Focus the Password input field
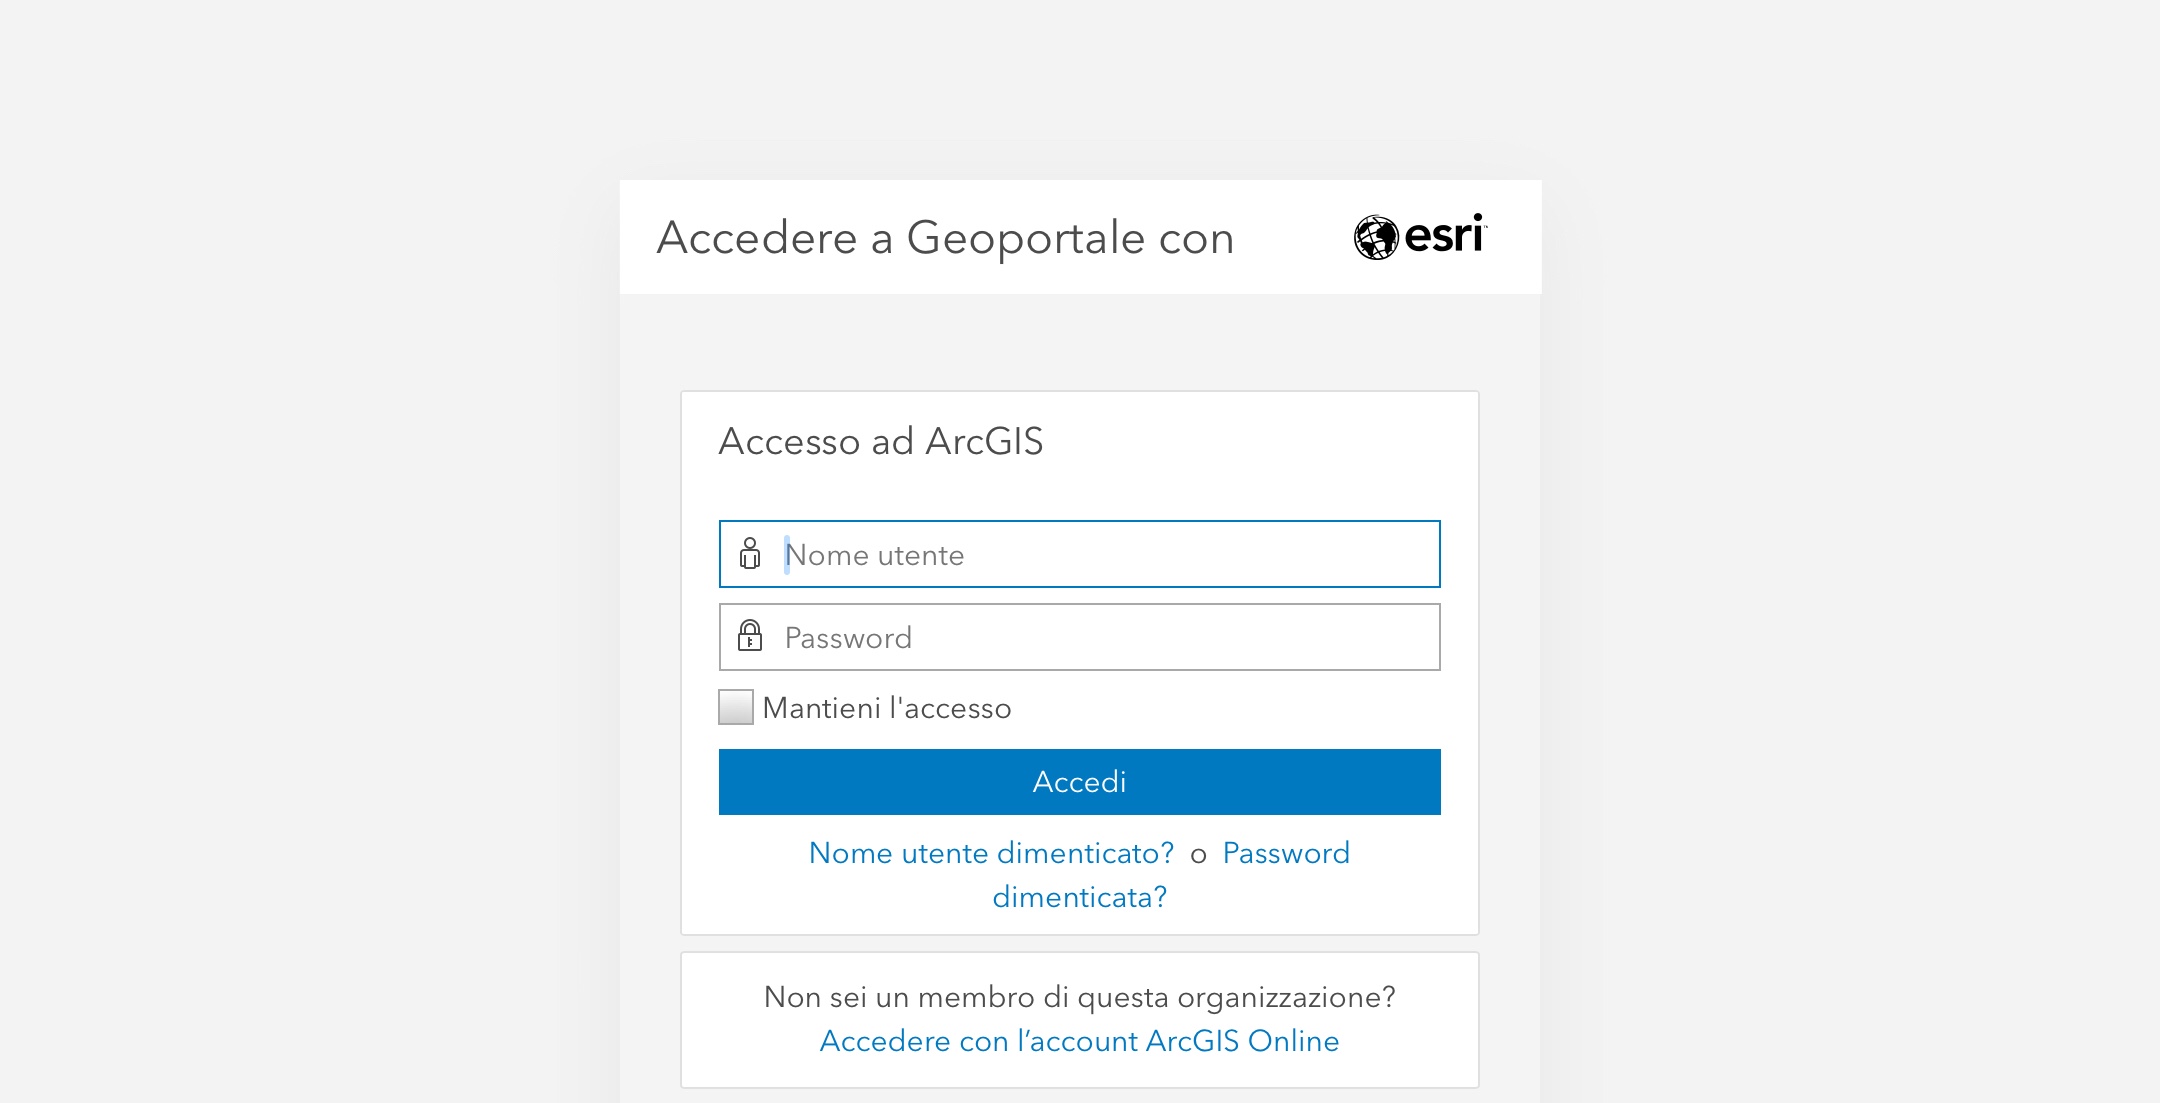2160x1103 pixels. click(1080, 637)
